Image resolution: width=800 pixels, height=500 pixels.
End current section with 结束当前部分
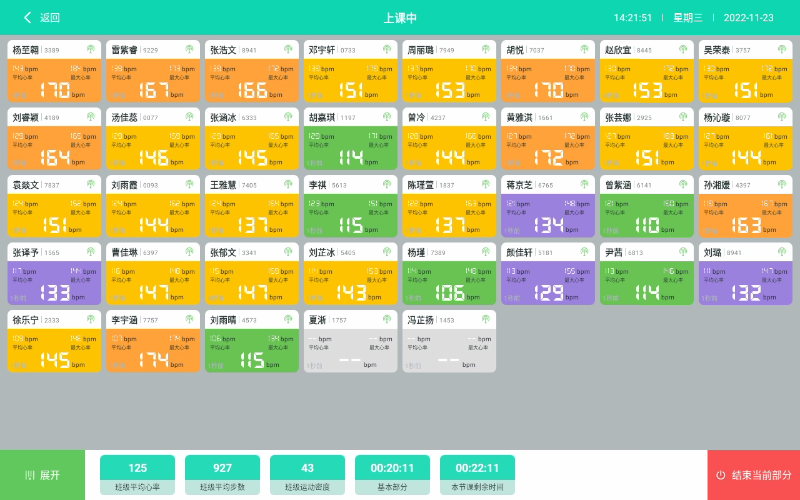point(753,475)
